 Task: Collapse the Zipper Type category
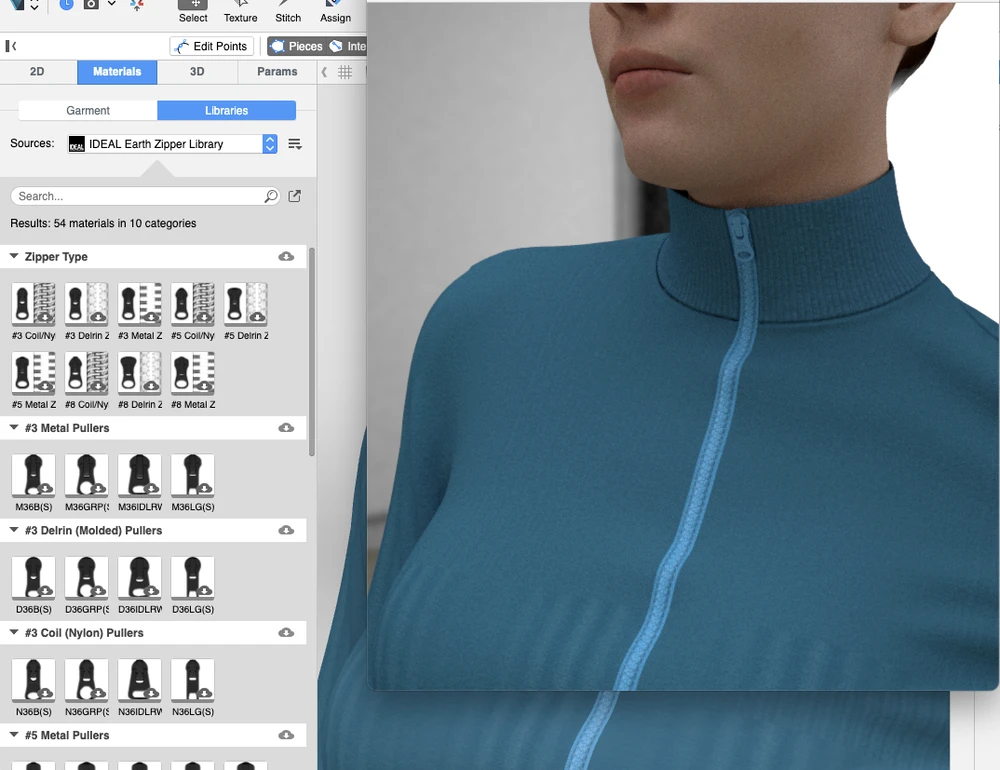(14, 257)
